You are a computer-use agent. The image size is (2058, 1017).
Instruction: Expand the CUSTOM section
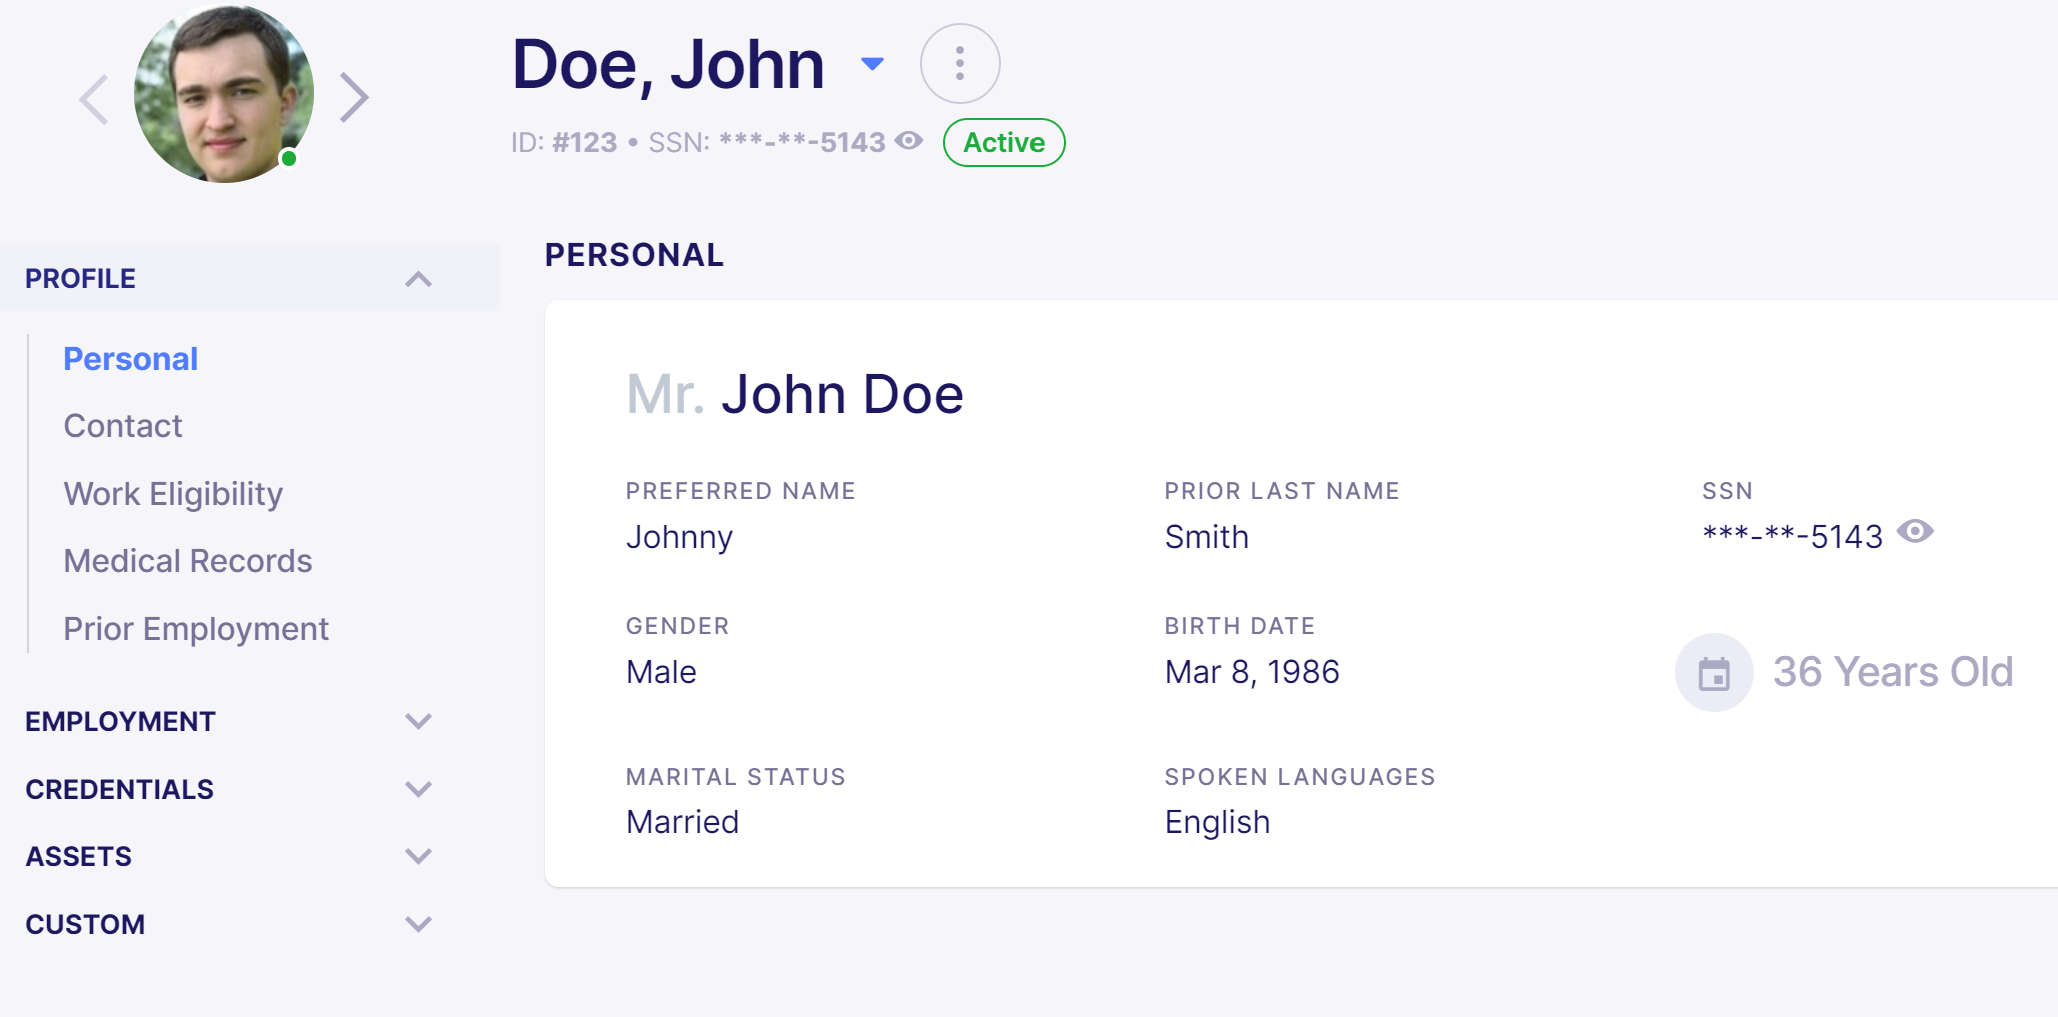(x=418, y=924)
